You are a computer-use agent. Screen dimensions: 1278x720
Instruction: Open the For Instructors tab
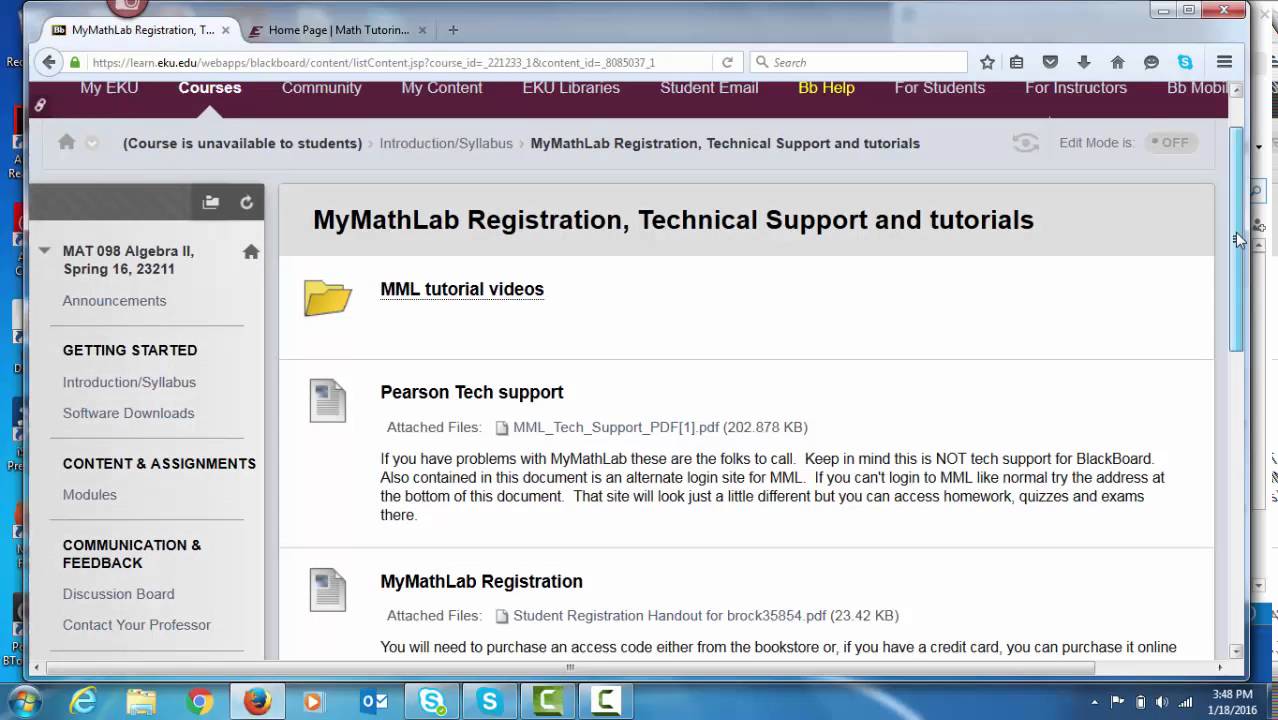(x=1076, y=88)
